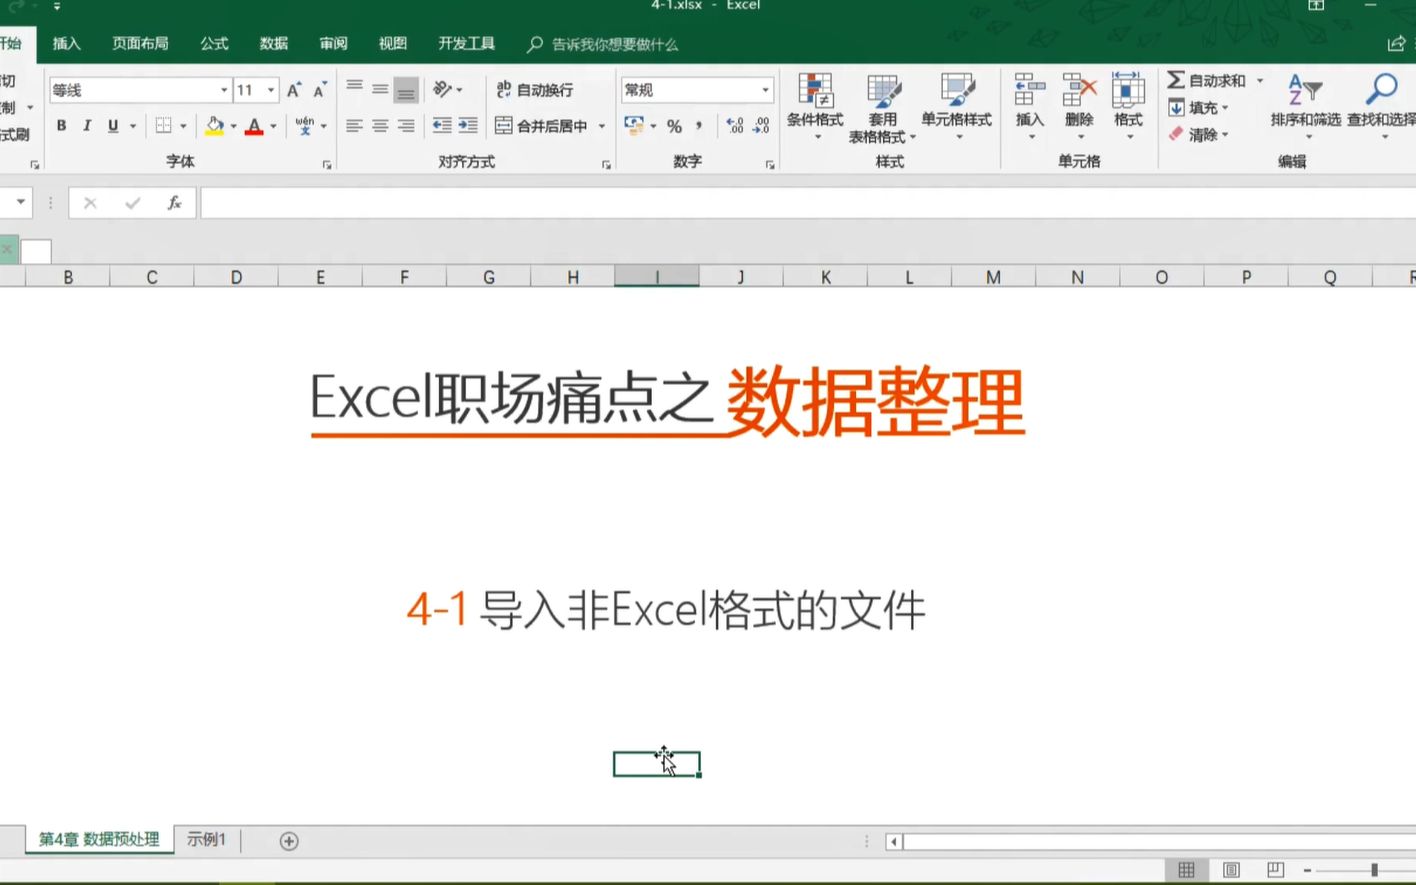Align text to top
This screenshot has height=885, width=1416.
tap(354, 89)
